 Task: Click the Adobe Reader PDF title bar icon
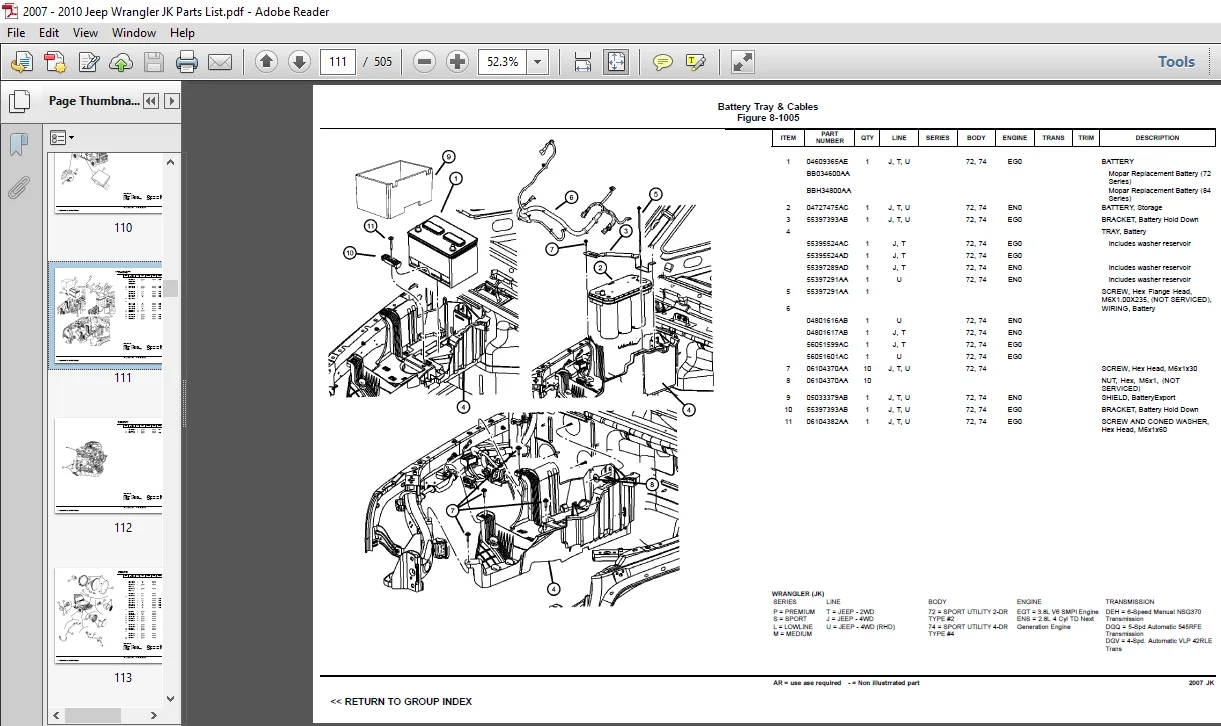coord(12,11)
